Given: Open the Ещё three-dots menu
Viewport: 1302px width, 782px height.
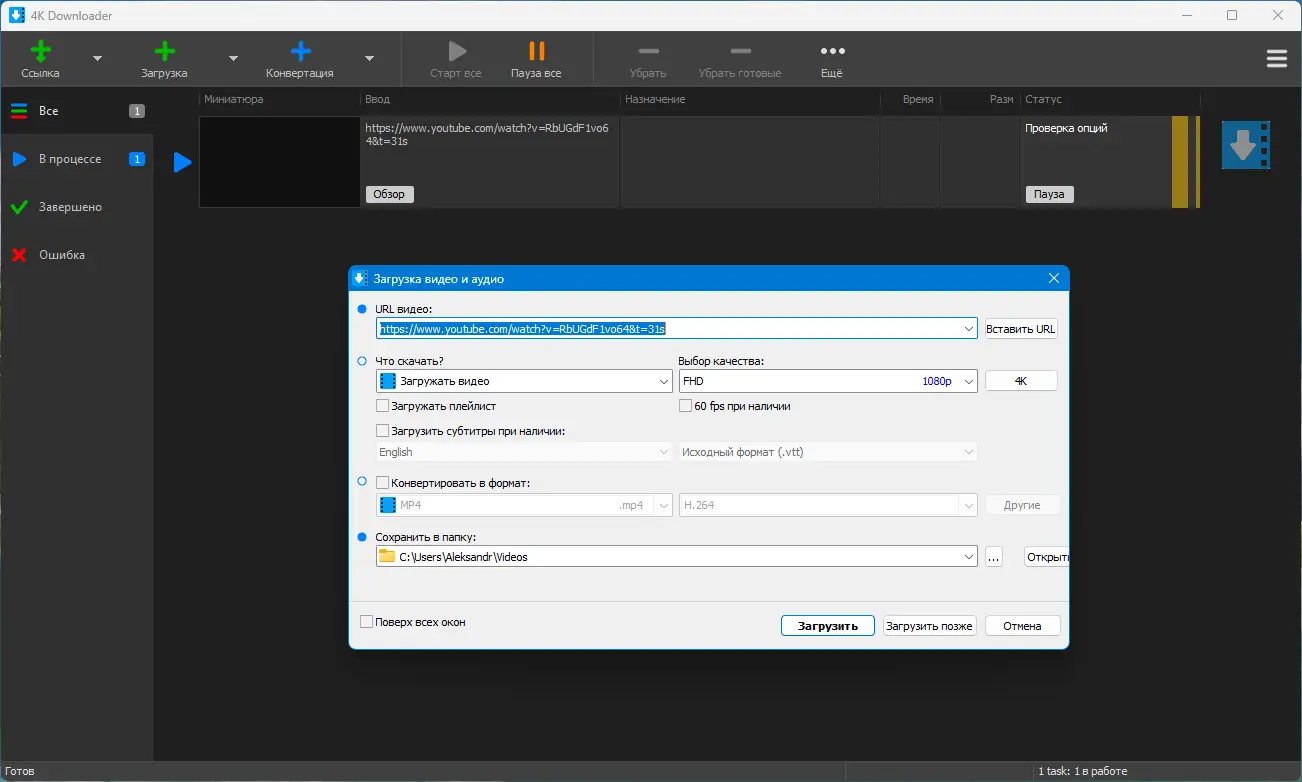Looking at the screenshot, I should point(832,52).
